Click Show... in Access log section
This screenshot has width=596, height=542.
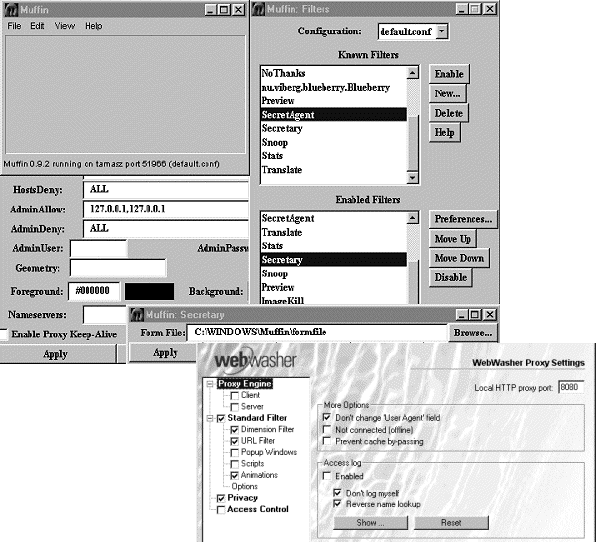pyautogui.click(x=370, y=523)
